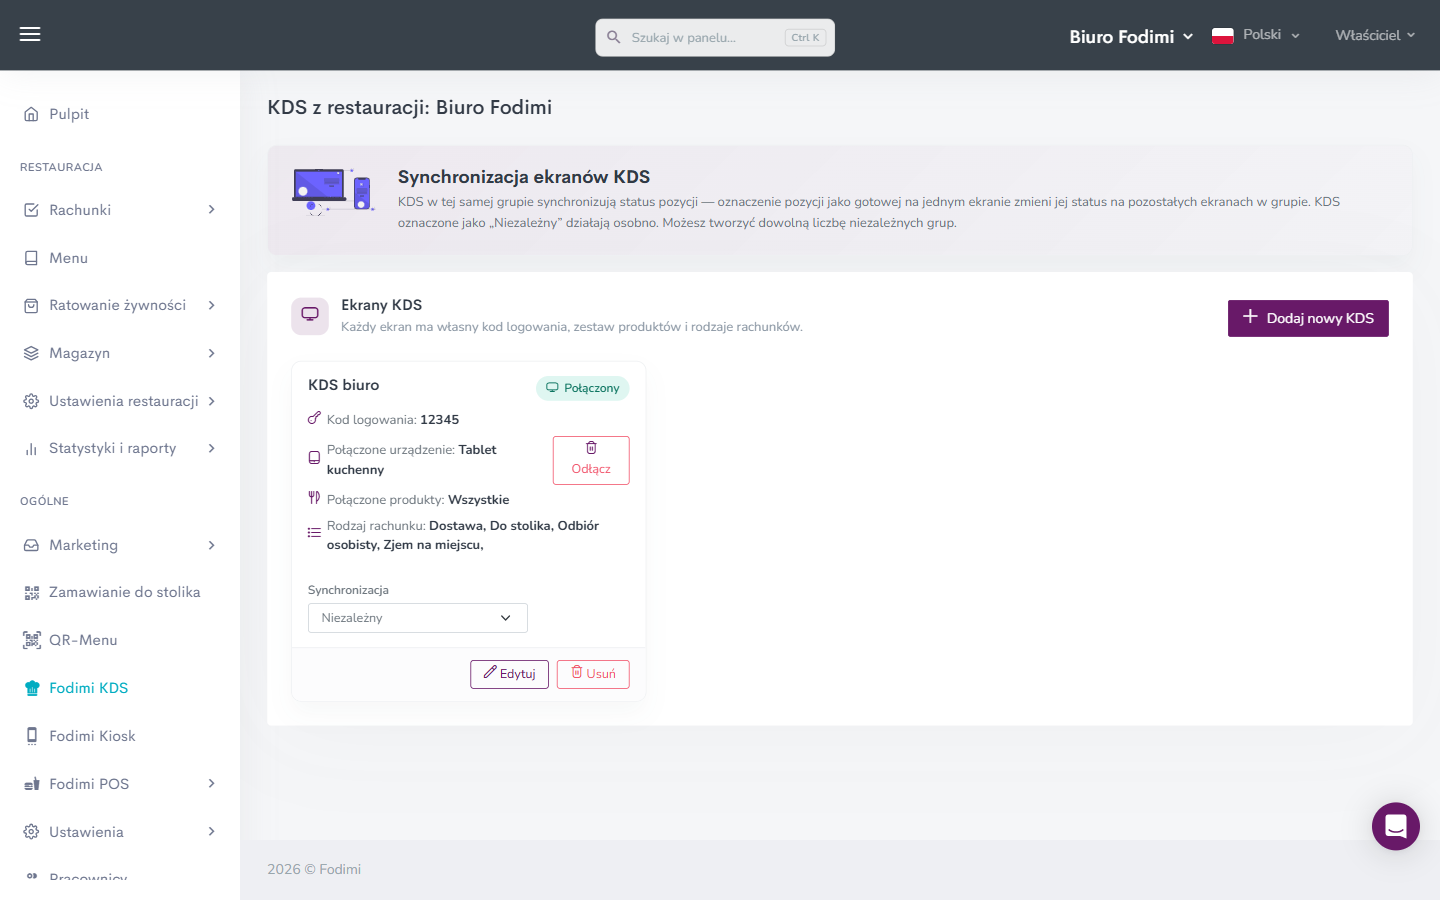Image resolution: width=1440 pixels, height=900 pixels.
Task: Click the tablet icon beside Połączone urządzenie
Action: pos(314,458)
